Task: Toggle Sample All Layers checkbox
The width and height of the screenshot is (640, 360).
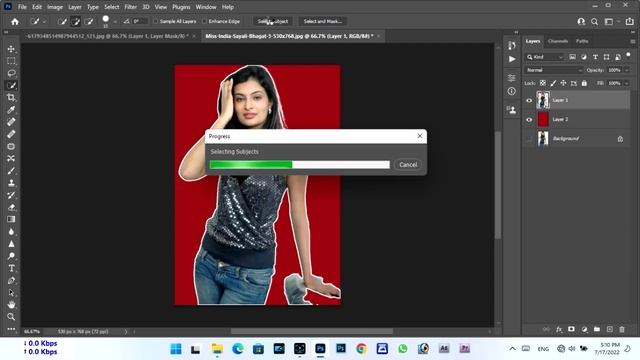Action: [156, 21]
